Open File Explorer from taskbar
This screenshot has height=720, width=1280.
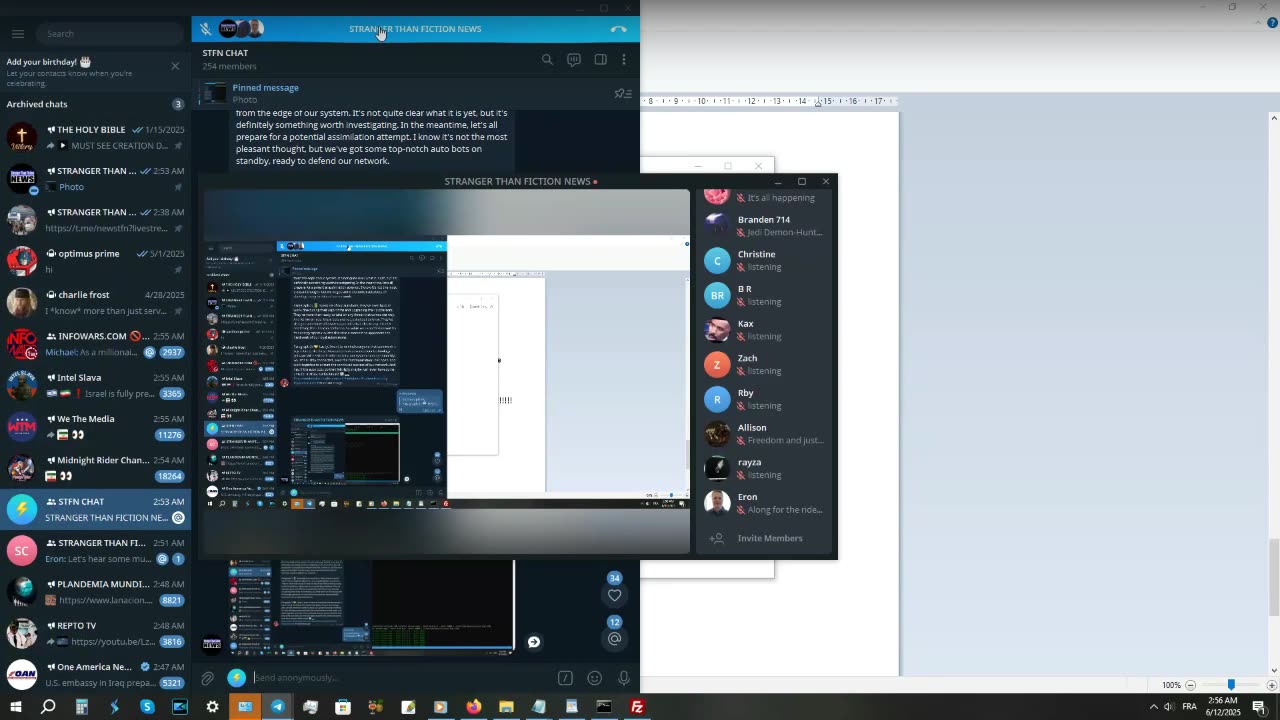coord(506,707)
